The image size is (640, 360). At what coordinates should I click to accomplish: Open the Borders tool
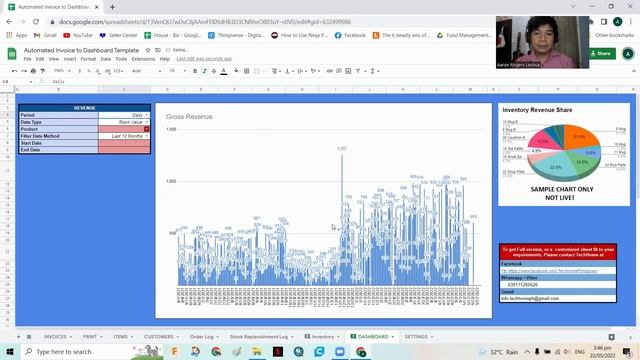[x=247, y=71]
